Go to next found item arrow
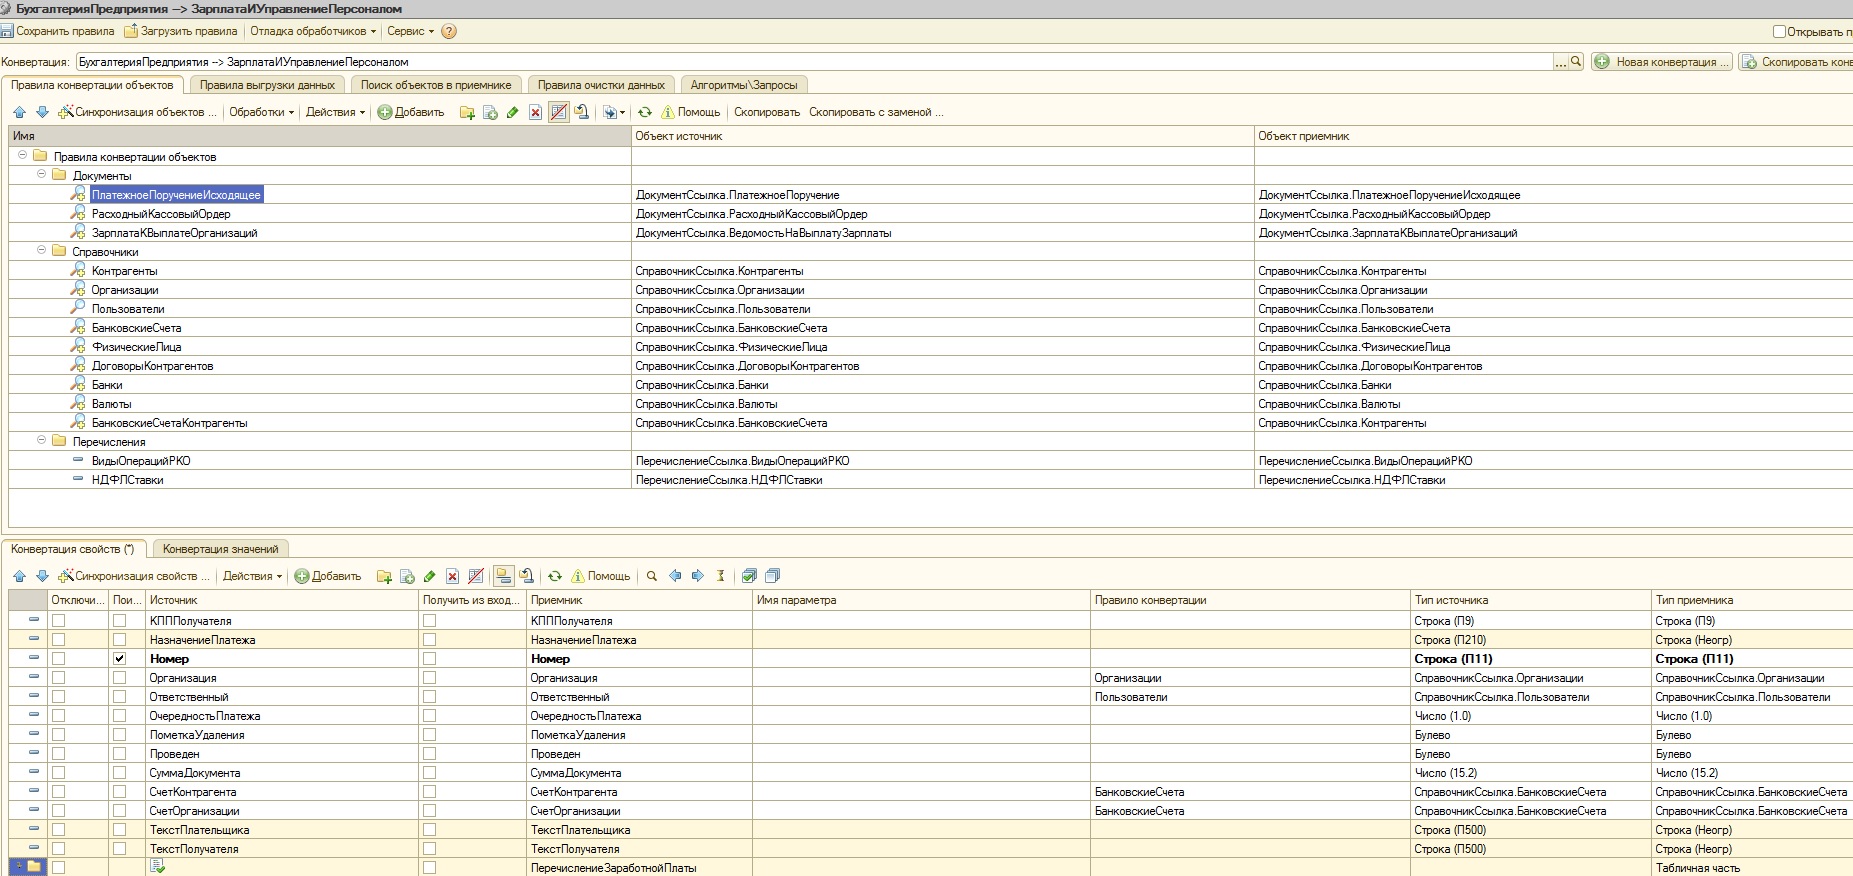Image resolution: width=1853 pixels, height=876 pixels. [698, 576]
